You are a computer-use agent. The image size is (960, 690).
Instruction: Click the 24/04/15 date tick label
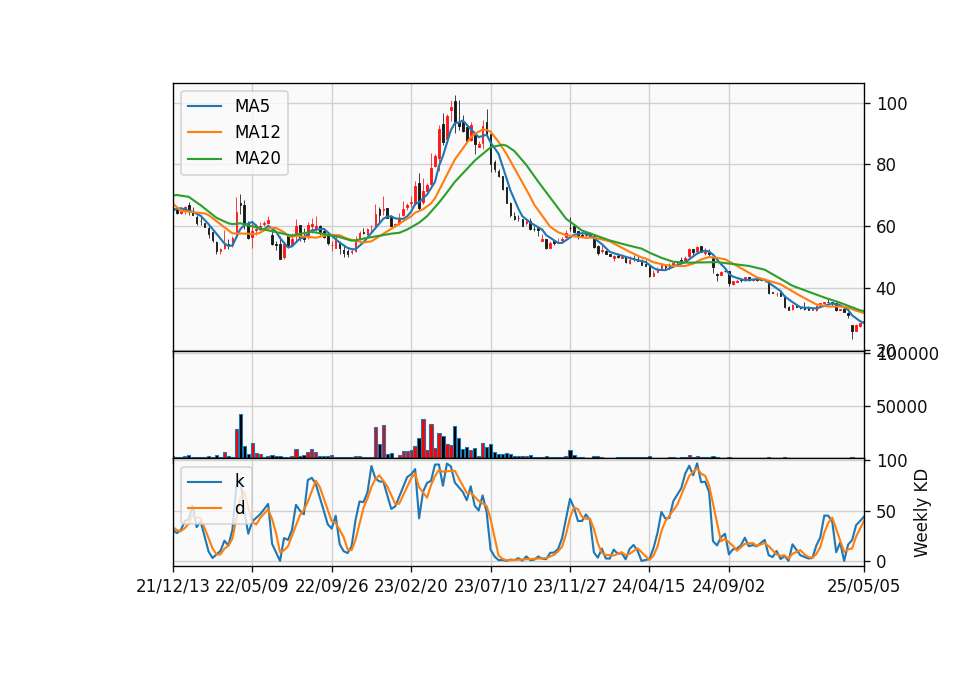(648, 586)
